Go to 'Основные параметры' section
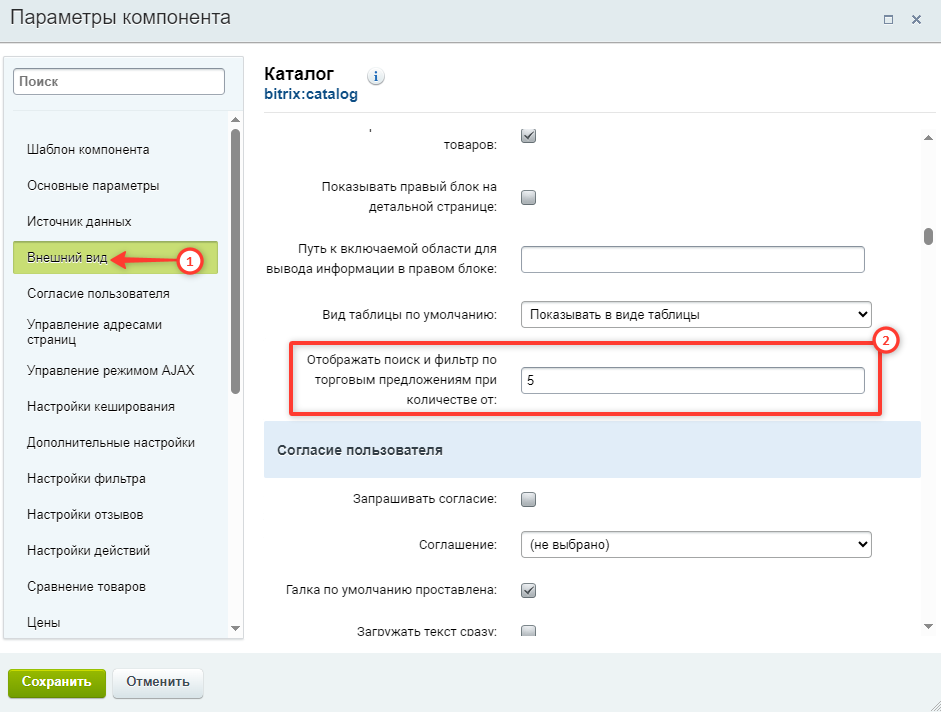941x712 pixels. coord(93,186)
